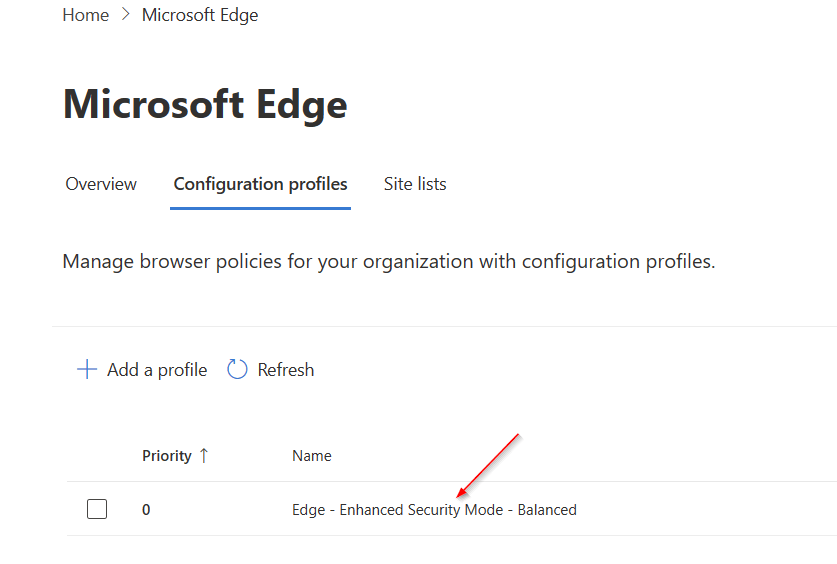Sort profiles by the Name column header

tap(311, 456)
